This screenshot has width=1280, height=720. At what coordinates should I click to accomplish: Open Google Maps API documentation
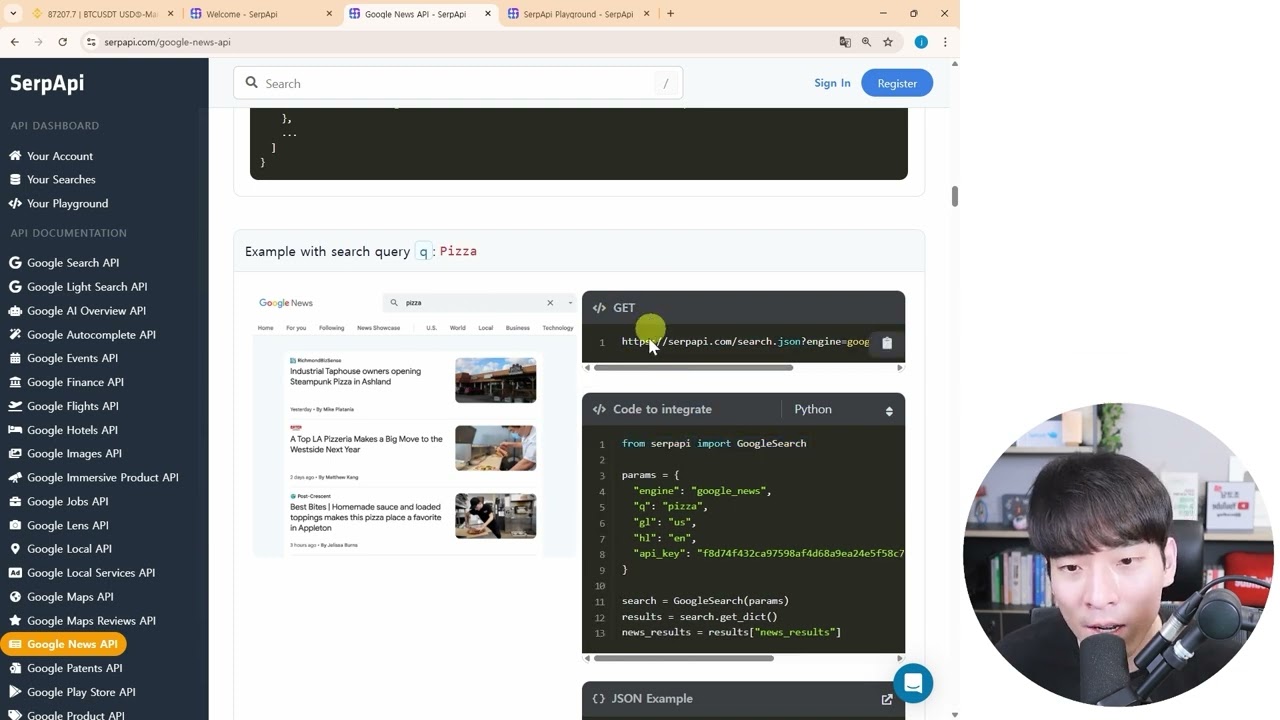(70, 597)
